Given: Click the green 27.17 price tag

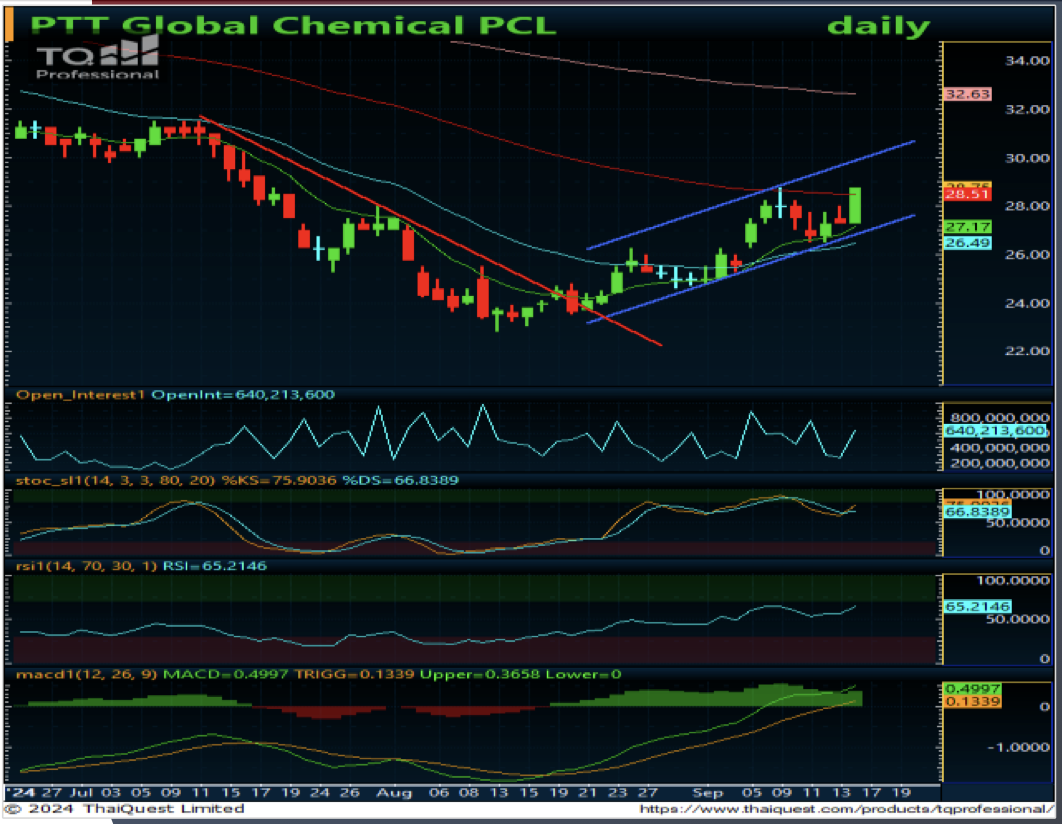Looking at the screenshot, I should click(967, 227).
